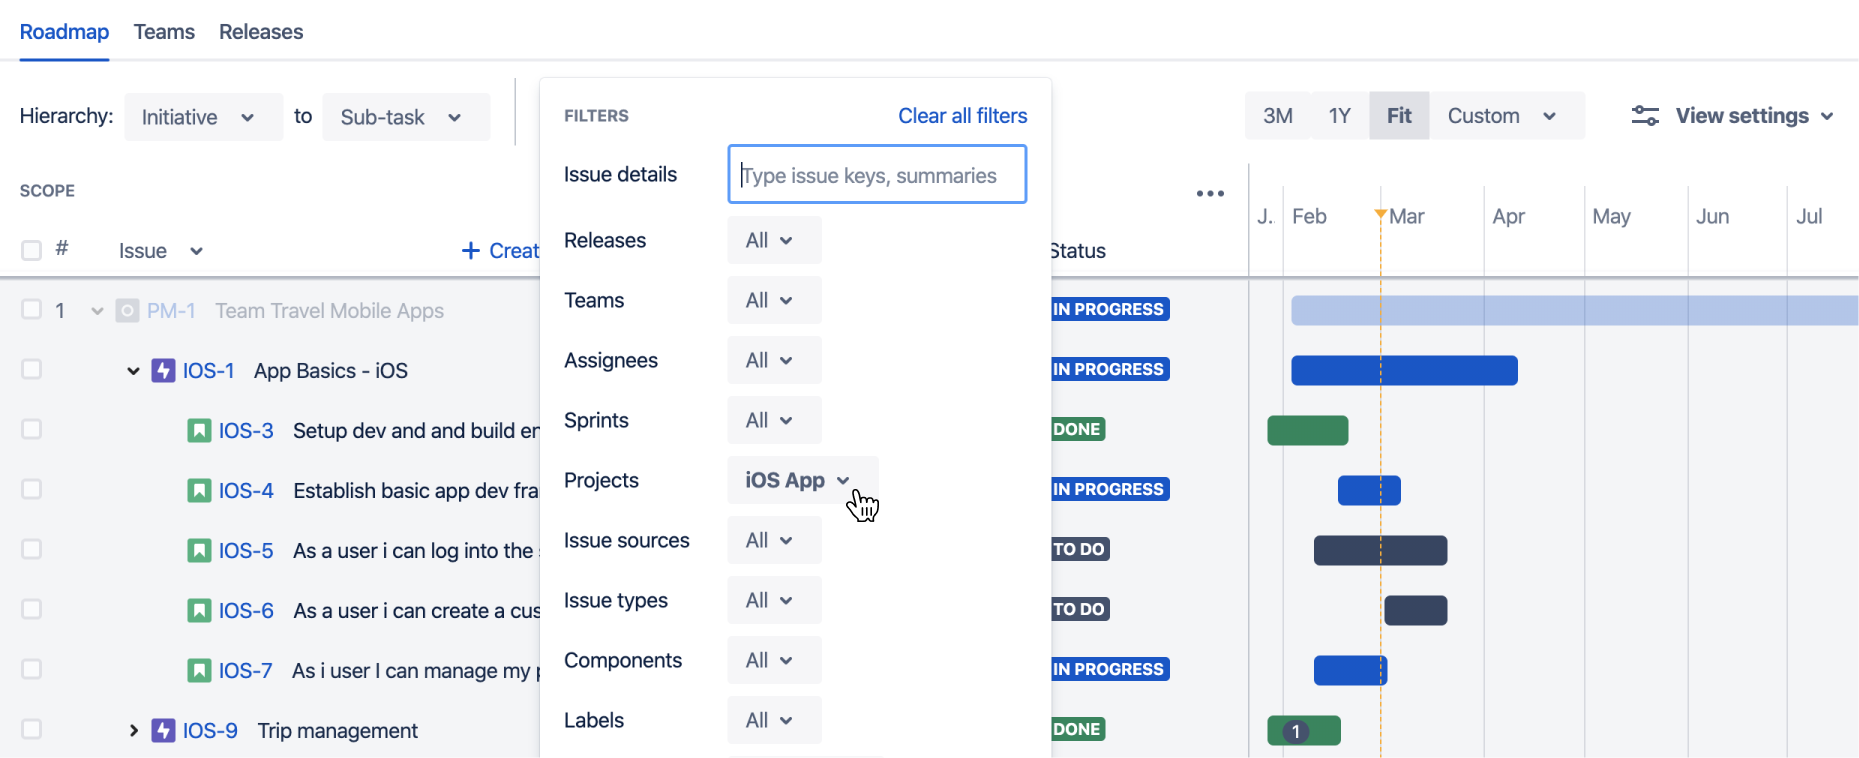Click the IOS-9 epic icon
This screenshot has height=758, width=1859.
coord(163,731)
